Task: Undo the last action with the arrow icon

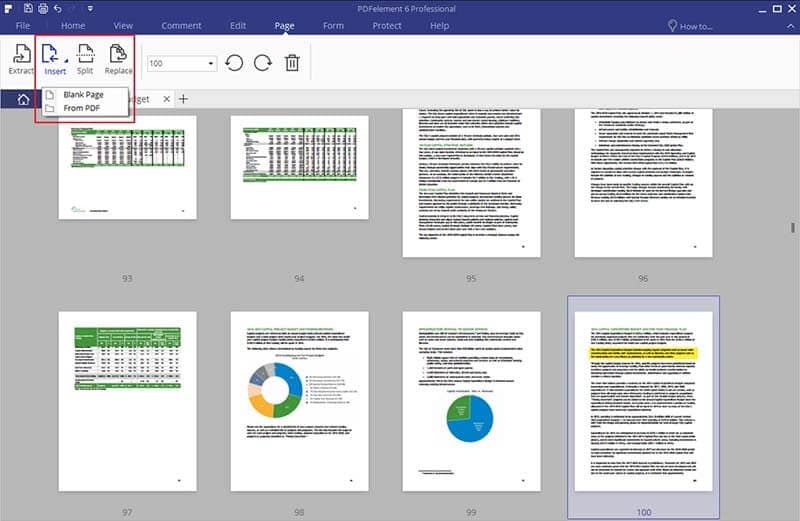Action: coord(58,8)
